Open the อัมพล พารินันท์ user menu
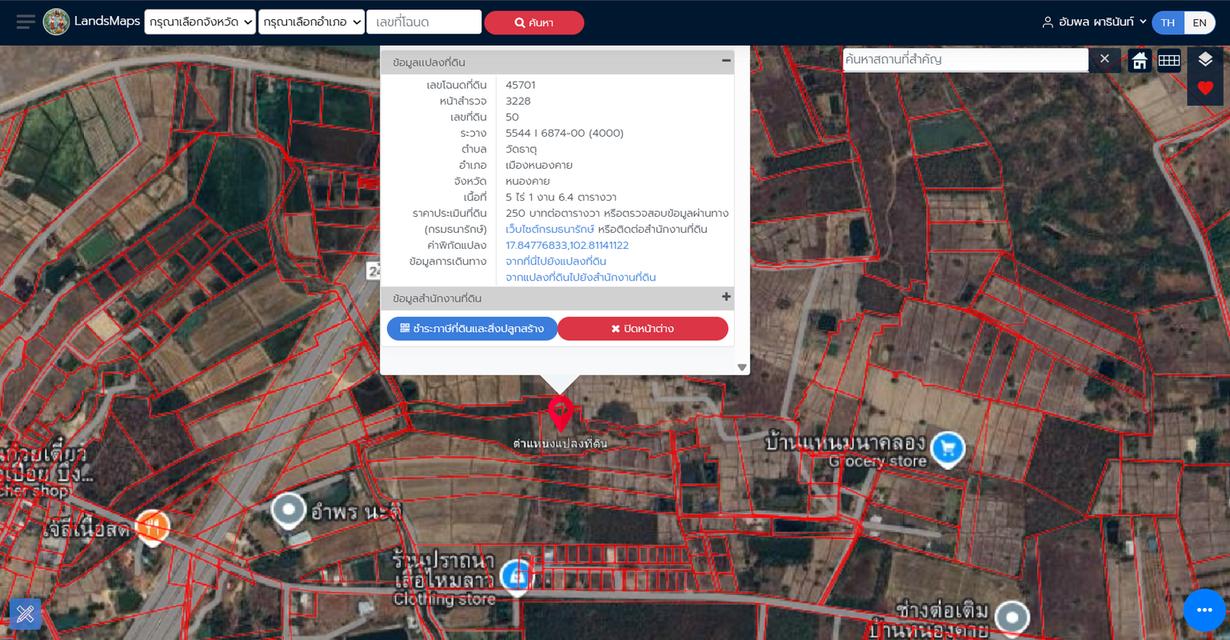The height and width of the screenshot is (640, 1230). pyautogui.click(x=1094, y=22)
